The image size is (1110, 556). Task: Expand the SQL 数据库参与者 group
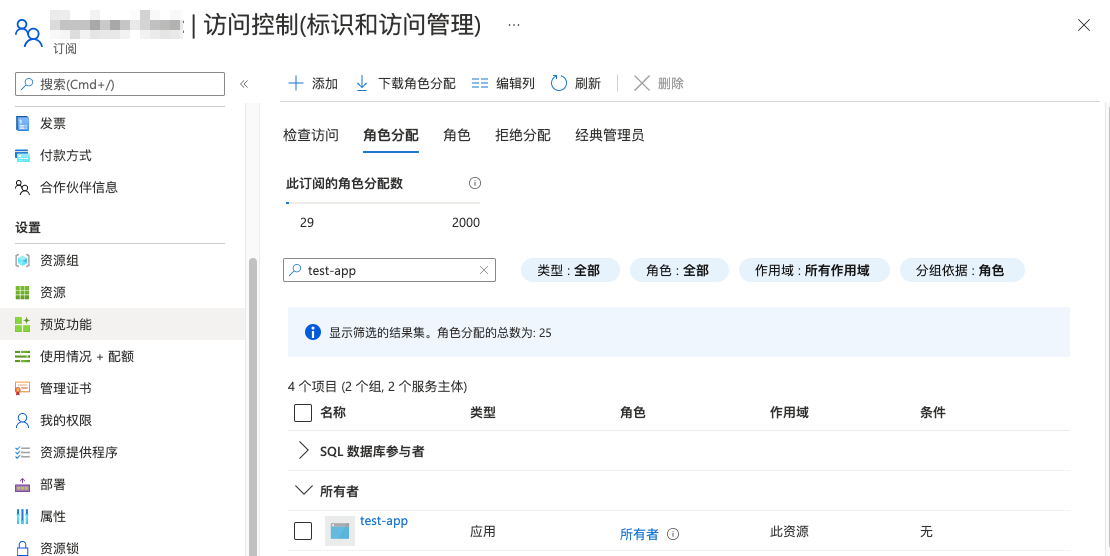(x=304, y=451)
